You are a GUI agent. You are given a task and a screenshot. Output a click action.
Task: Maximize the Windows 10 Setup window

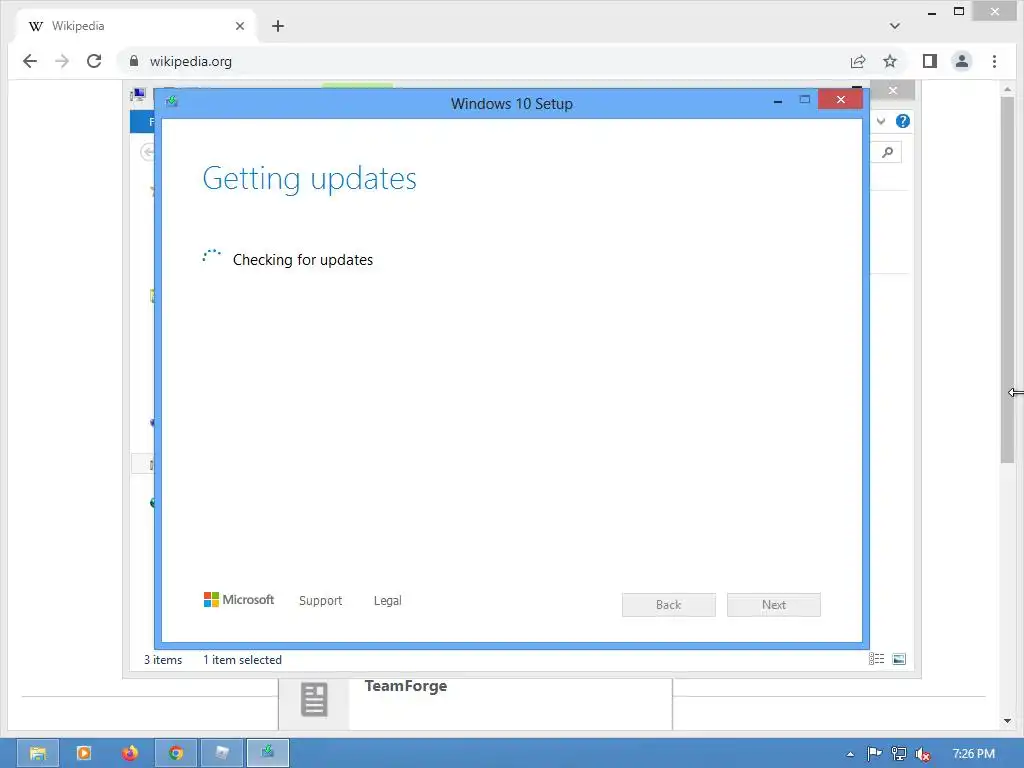pos(805,100)
